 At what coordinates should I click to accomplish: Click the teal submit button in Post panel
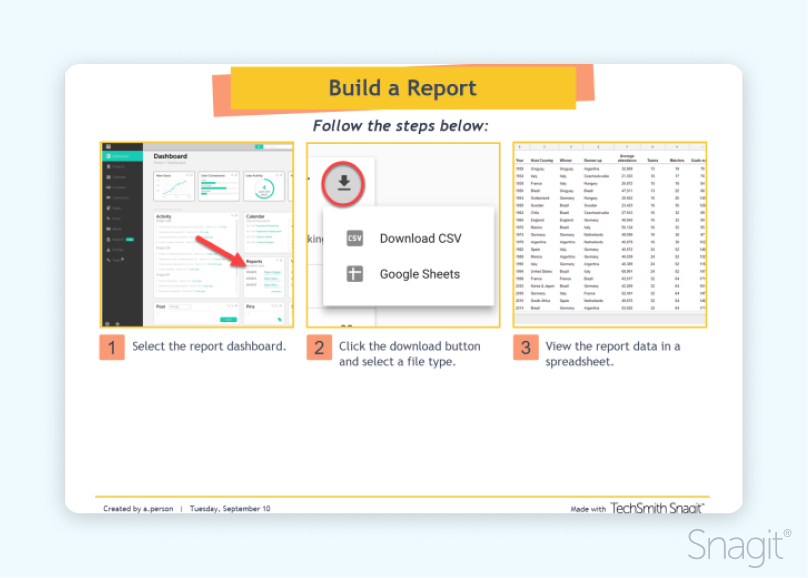click(228, 319)
